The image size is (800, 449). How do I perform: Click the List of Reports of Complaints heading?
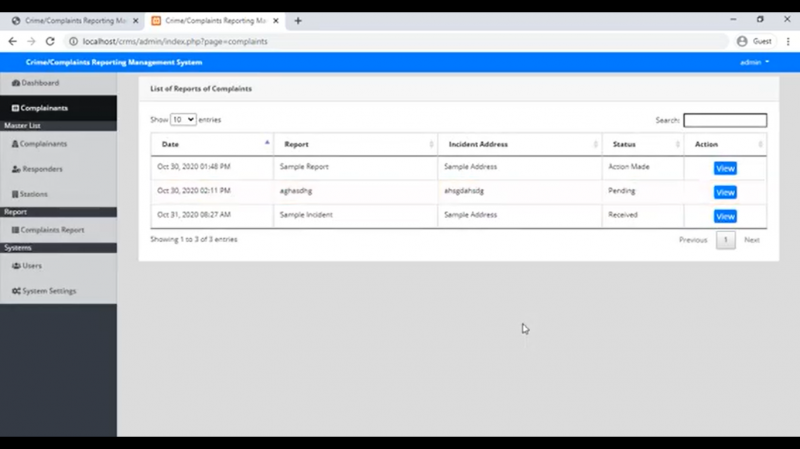[201, 89]
